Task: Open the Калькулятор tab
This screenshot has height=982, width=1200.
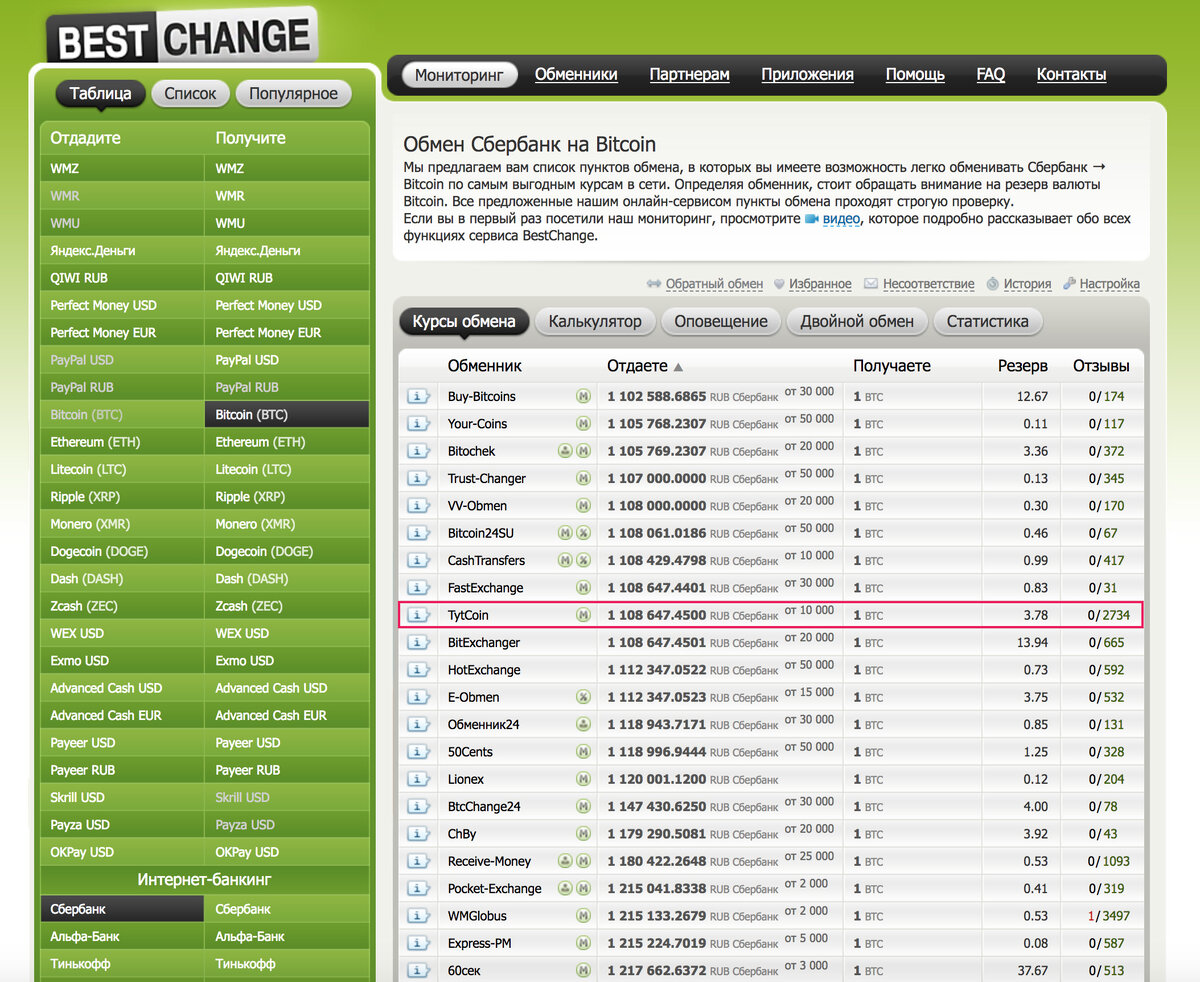Action: (595, 322)
